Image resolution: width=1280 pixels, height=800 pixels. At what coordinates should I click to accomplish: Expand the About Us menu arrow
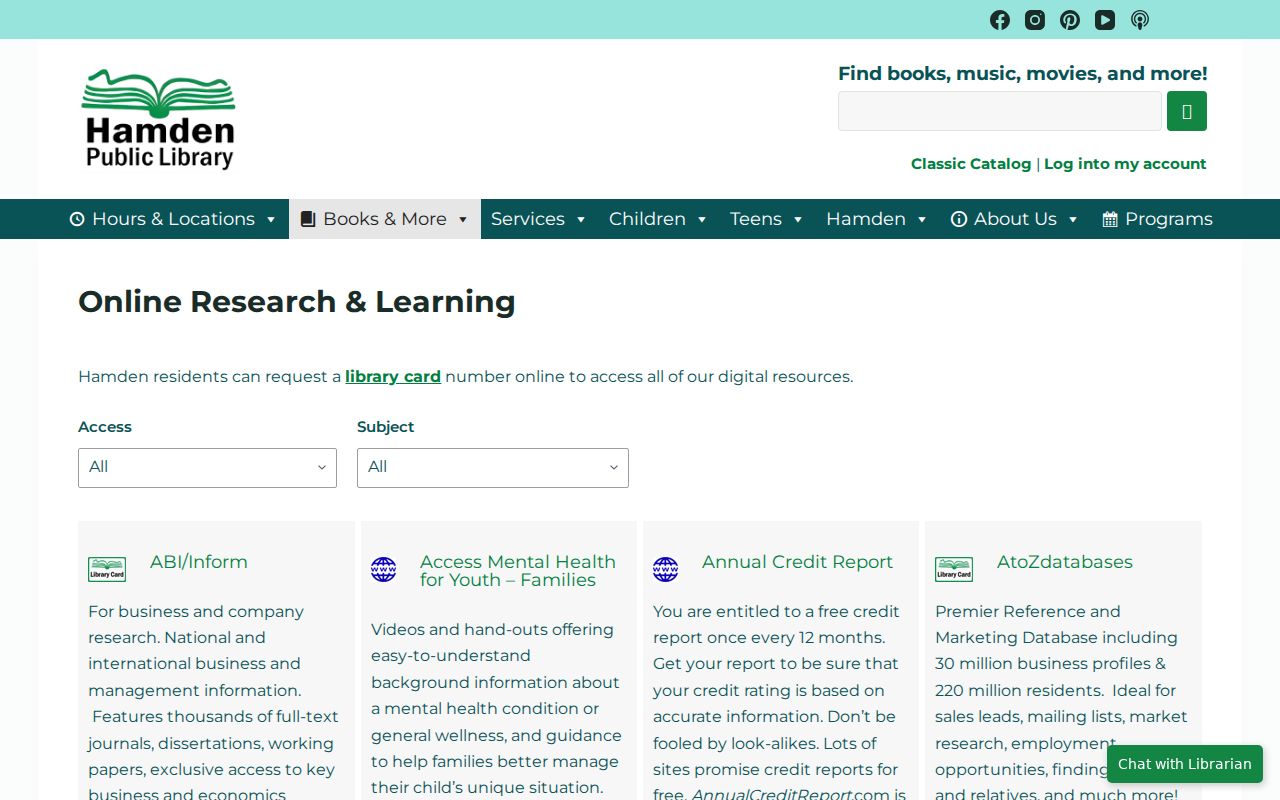(x=1073, y=219)
